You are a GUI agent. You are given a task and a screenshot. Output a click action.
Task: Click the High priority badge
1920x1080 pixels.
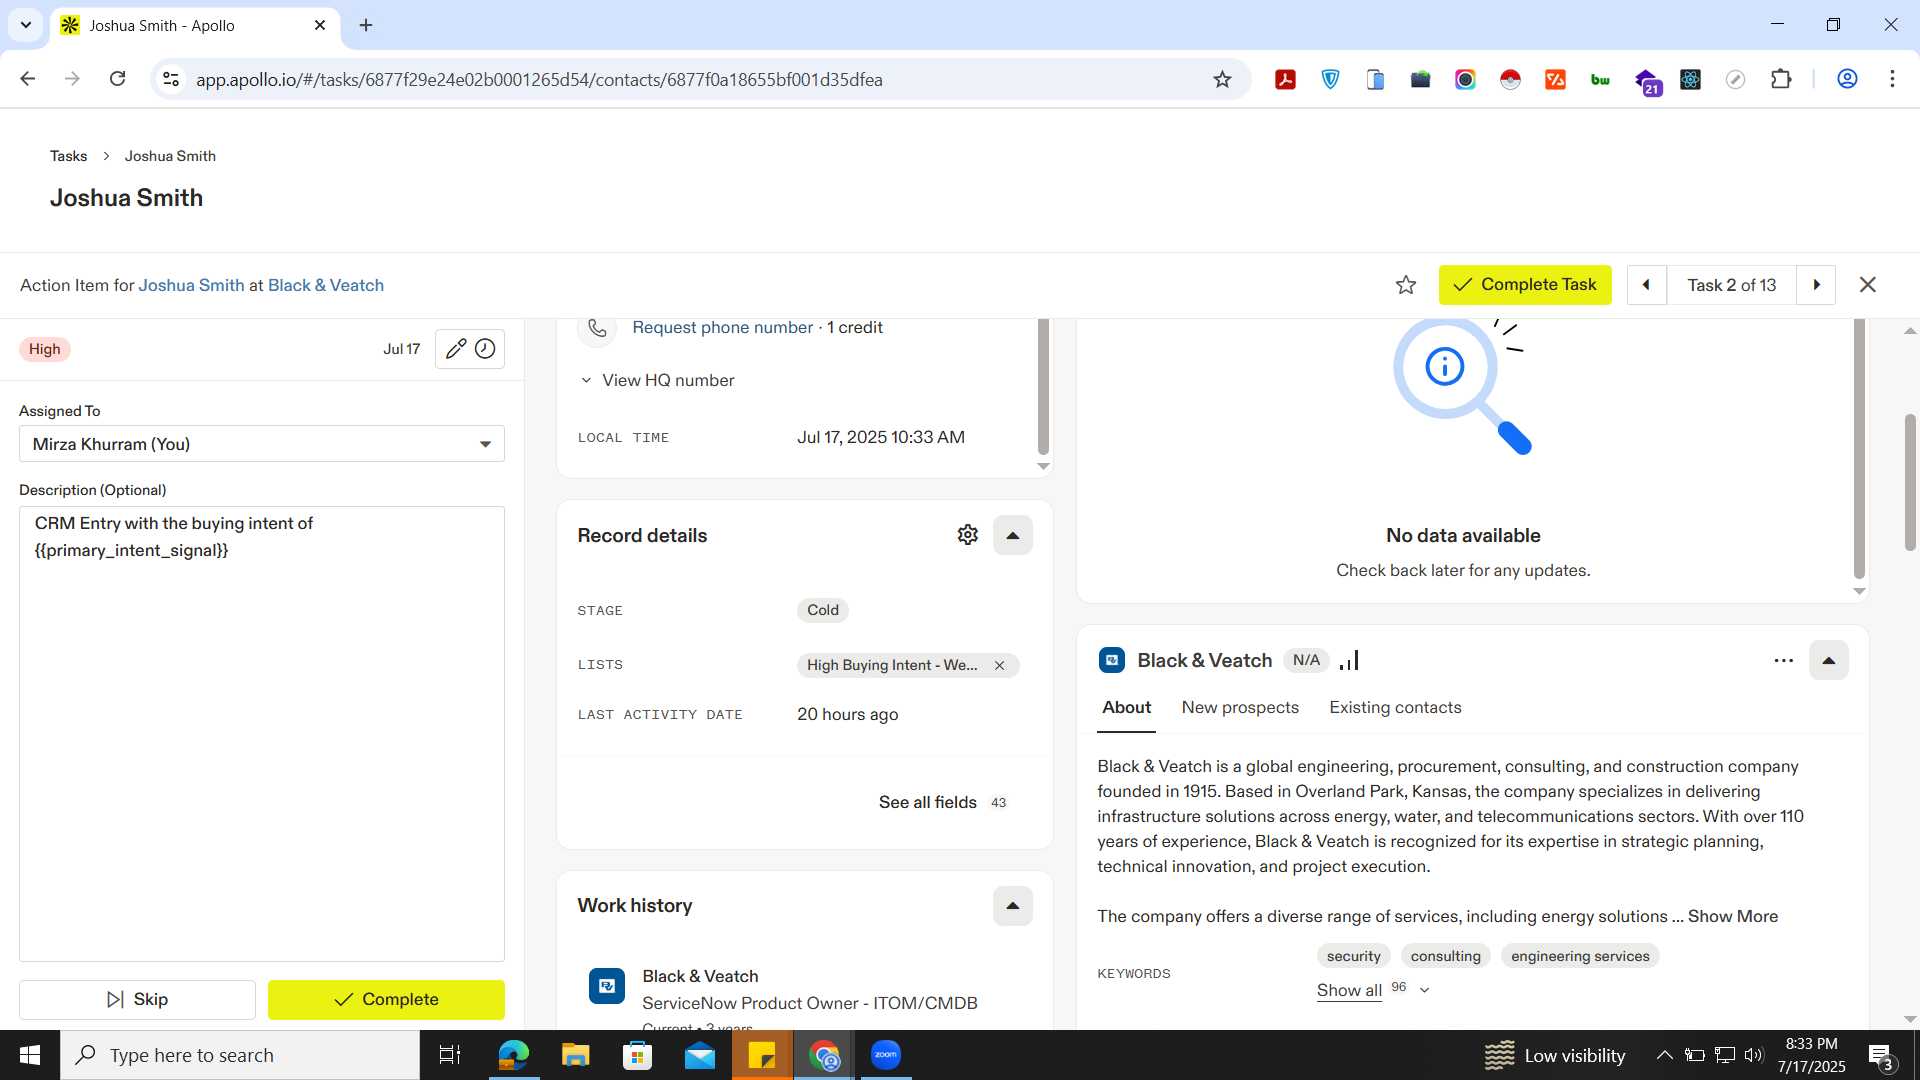[x=44, y=349]
